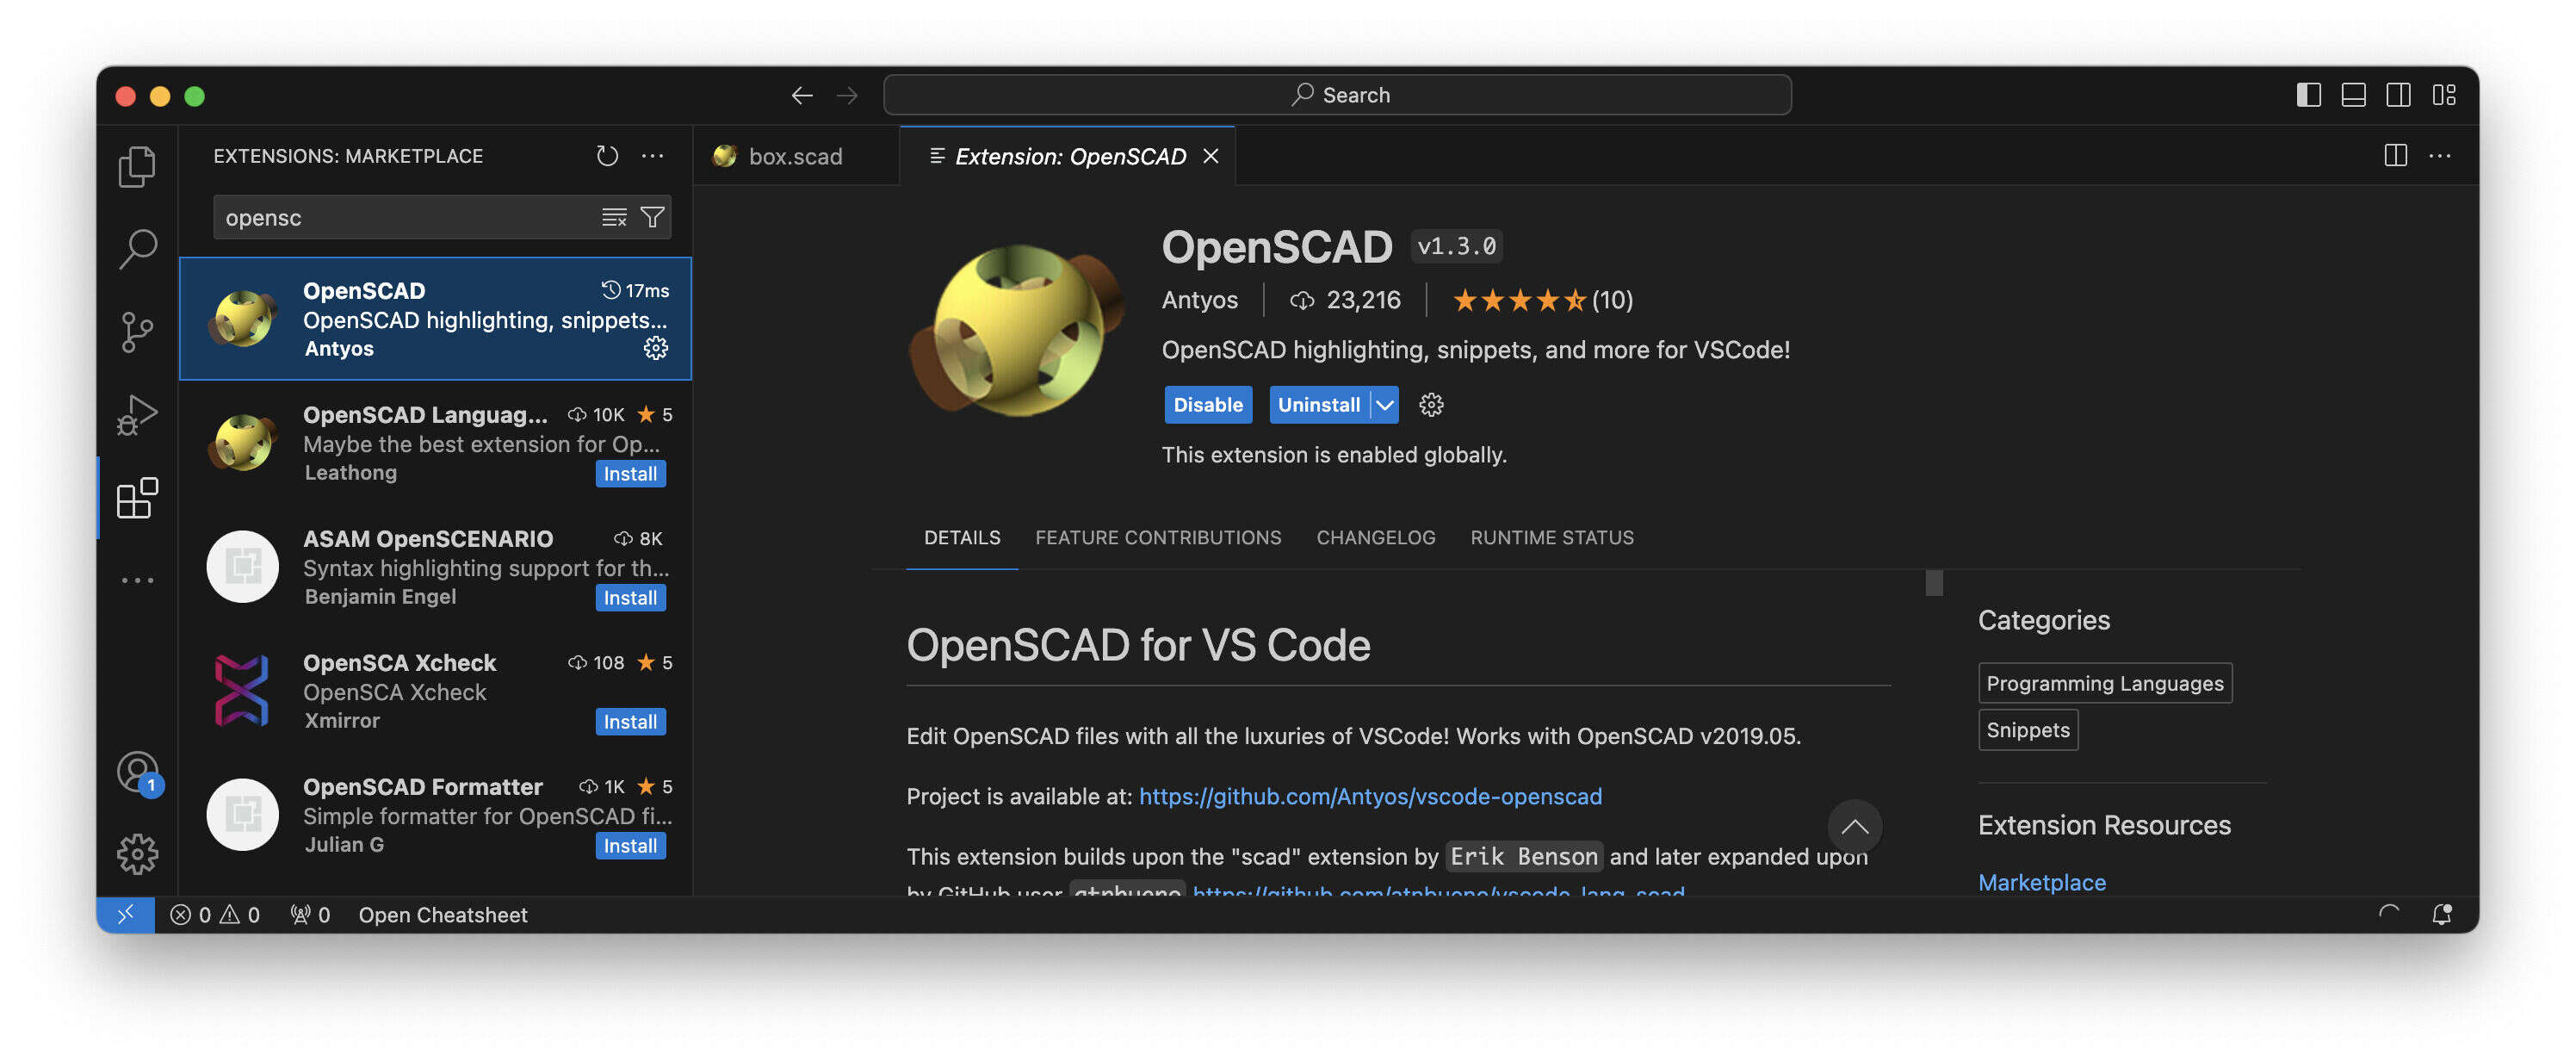The width and height of the screenshot is (2576, 1061).
Task: View the star rating reviews
Action: click(1541, 300)
